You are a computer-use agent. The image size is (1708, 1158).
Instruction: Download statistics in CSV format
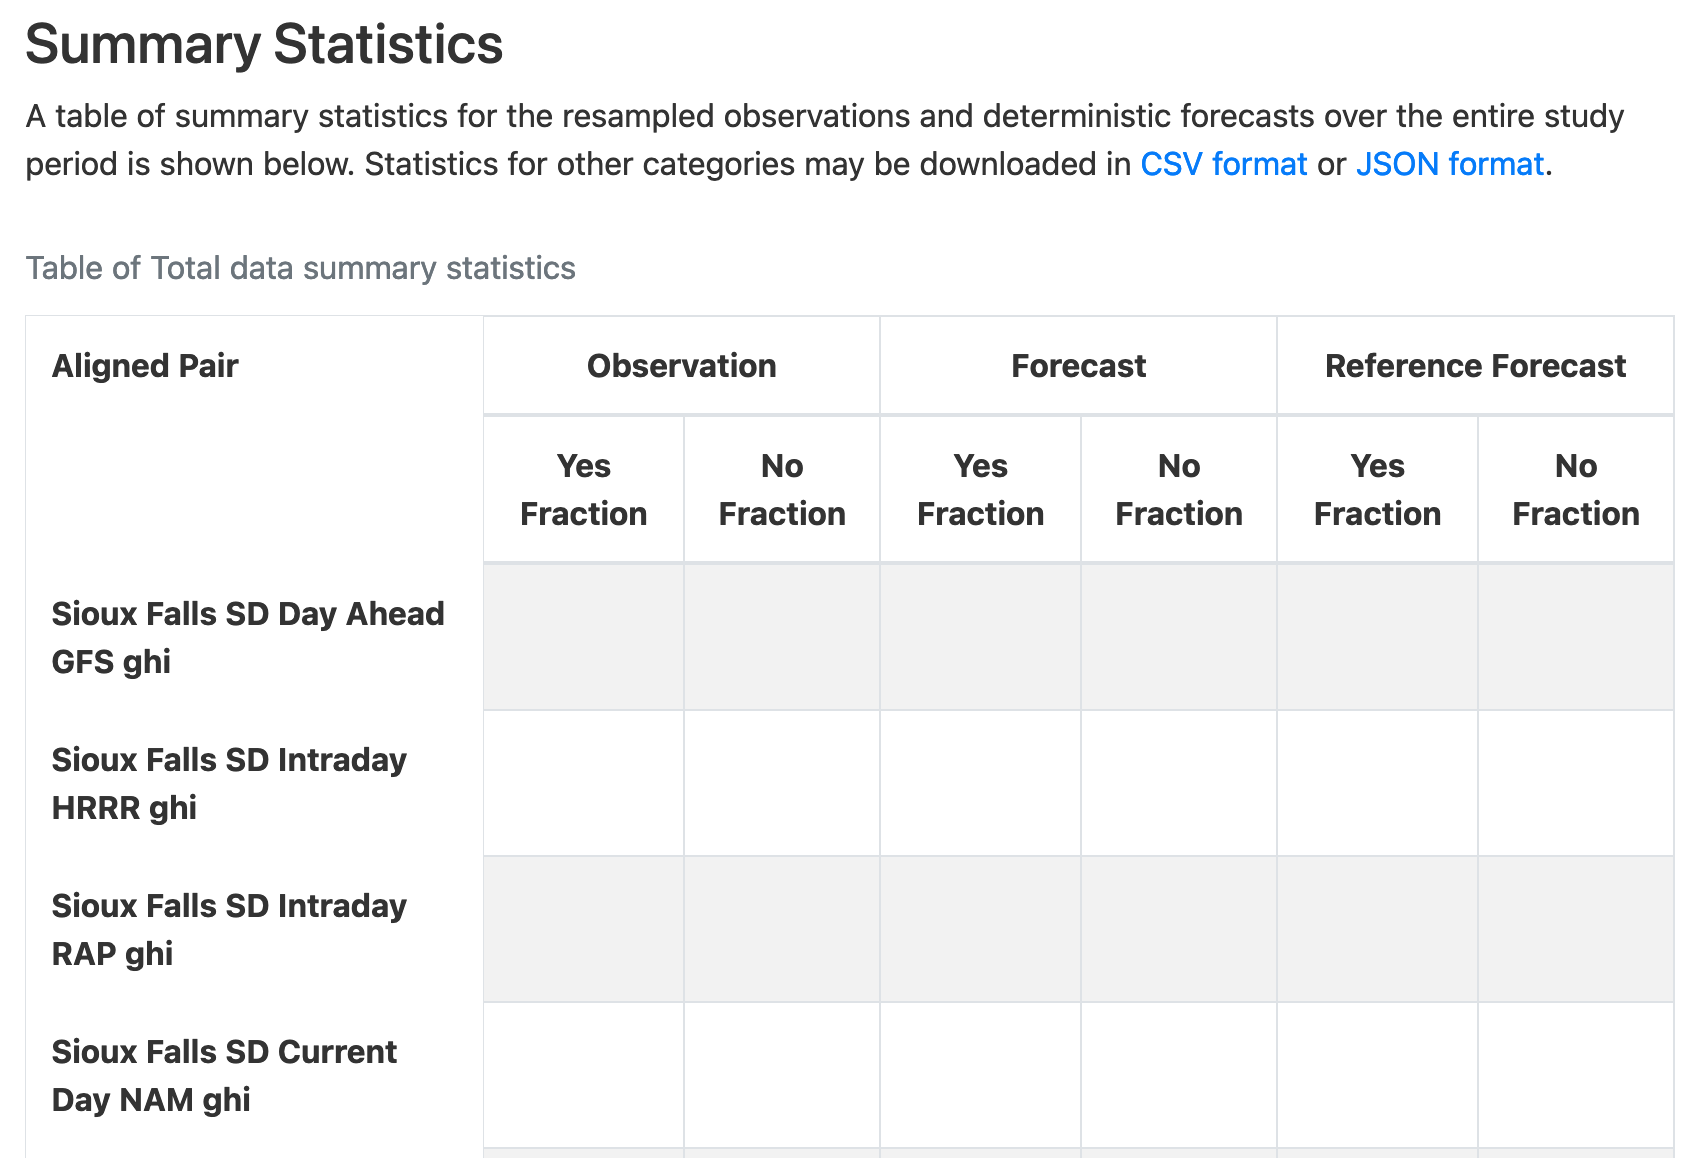tap(1222, 164)
